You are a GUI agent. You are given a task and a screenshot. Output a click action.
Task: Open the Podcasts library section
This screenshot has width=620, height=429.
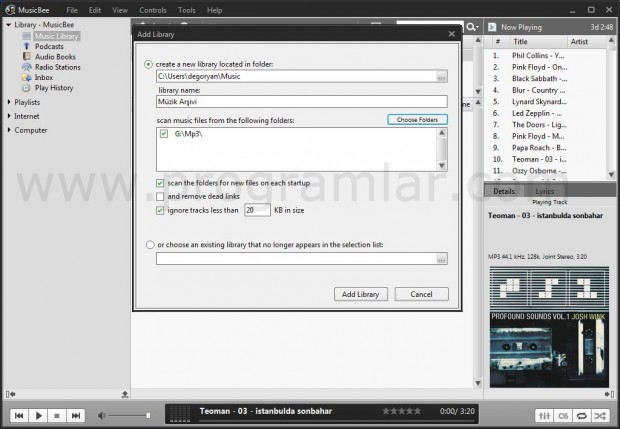[x=48, y=46]
